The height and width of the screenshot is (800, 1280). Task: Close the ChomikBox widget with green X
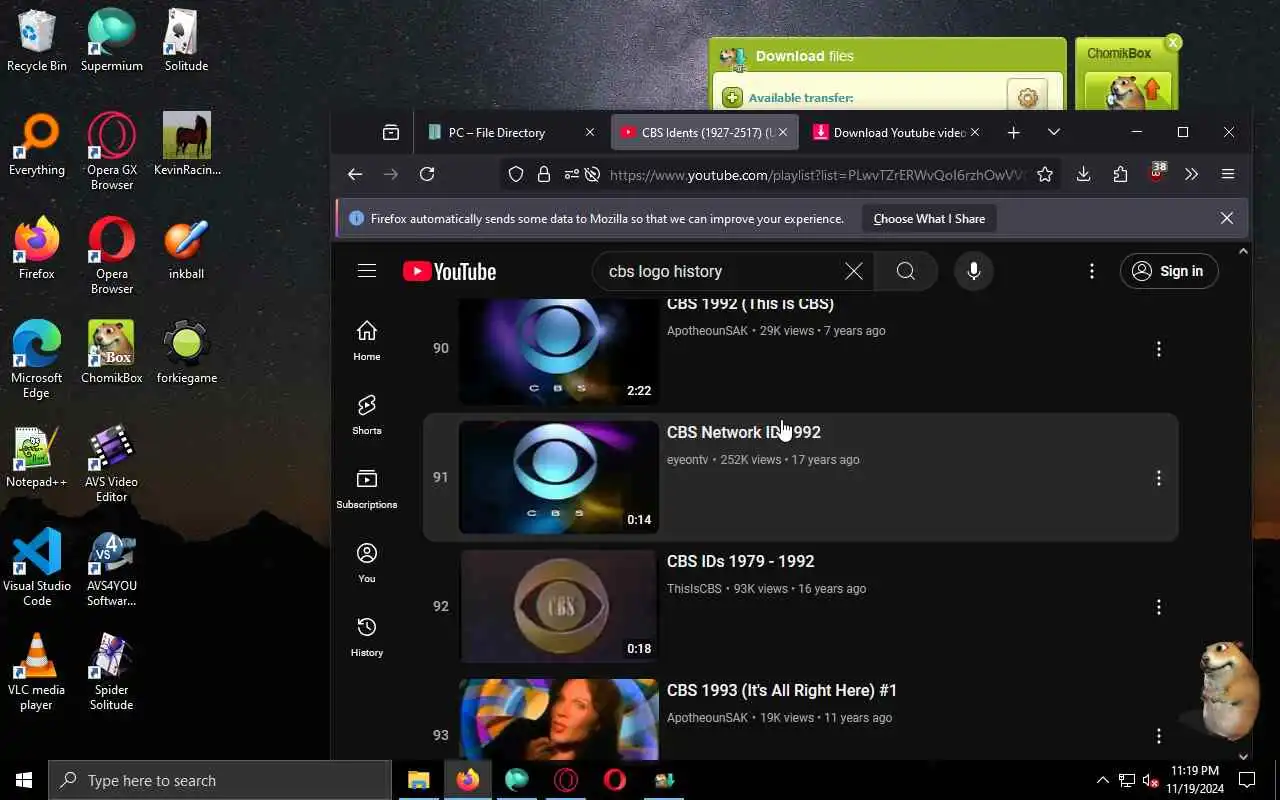(1173, 42)
